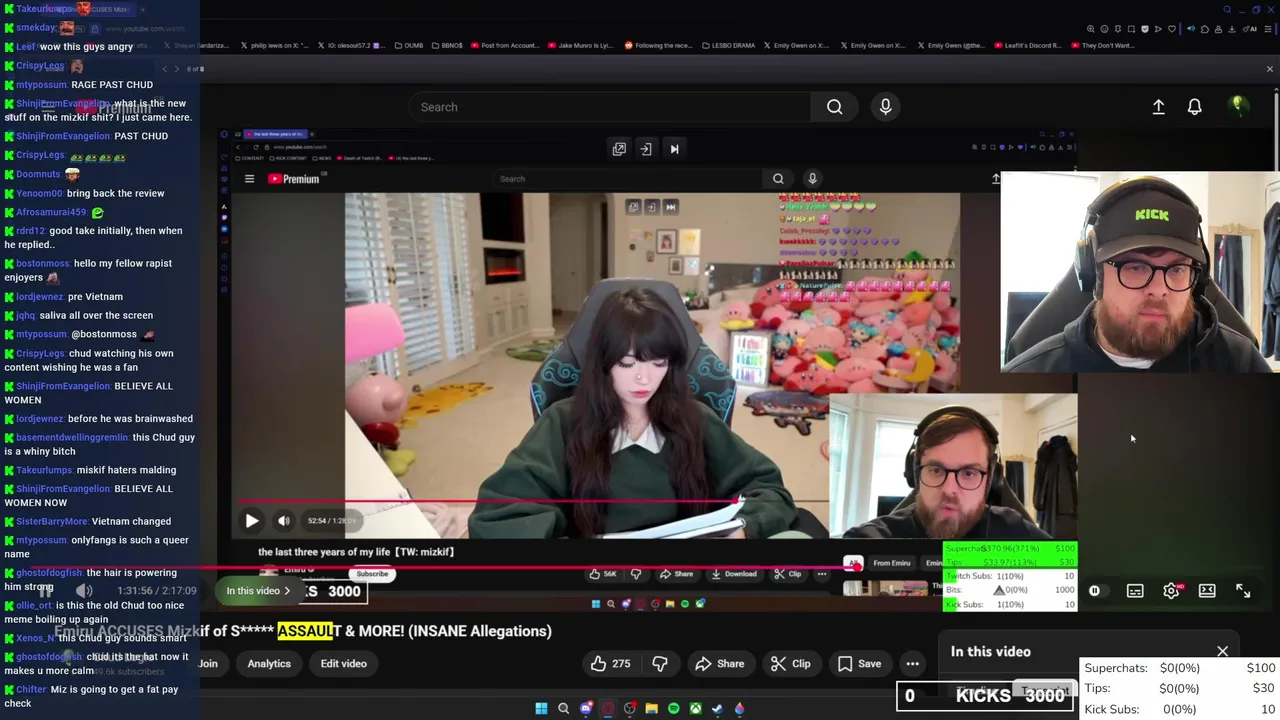Like inner video showing 56K likes
The height and width of the screenshot is (720, 1280).
(x=603, y=574)
